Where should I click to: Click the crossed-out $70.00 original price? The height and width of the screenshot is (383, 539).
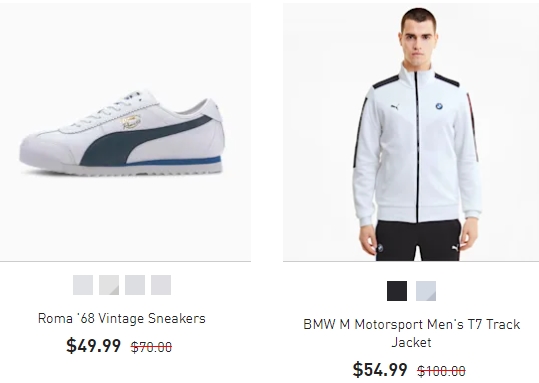point(151,347)
